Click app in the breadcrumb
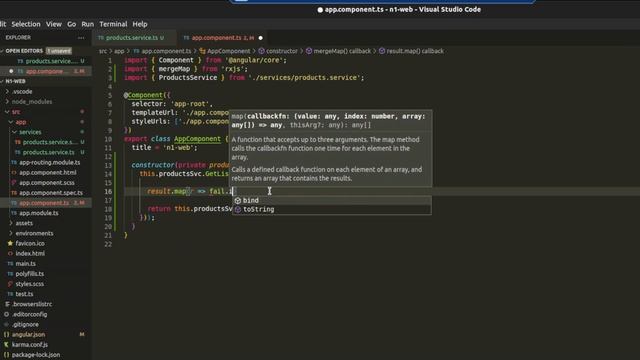 coord(119,51)
